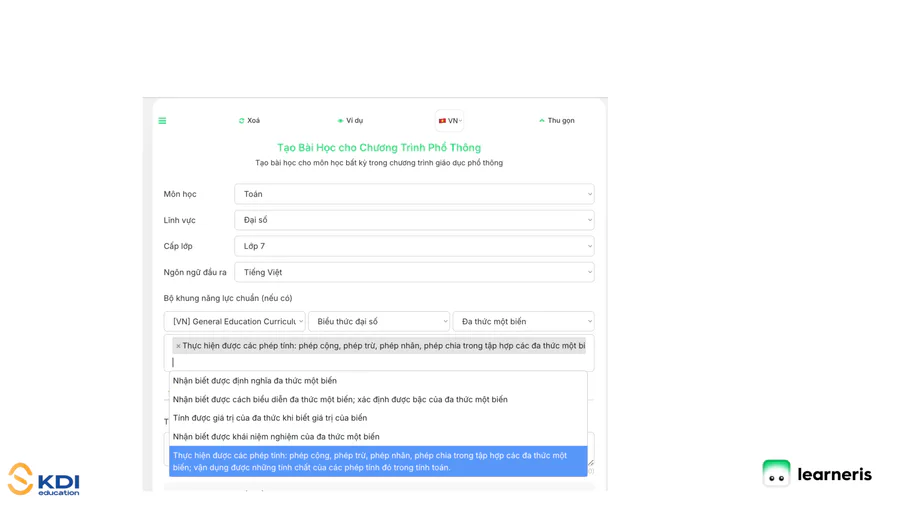The height and width of the screenshot is (506, 900).
Task: Expand the Lĩnh vực dropdown showing Đại số
Action: click(414, 220)
